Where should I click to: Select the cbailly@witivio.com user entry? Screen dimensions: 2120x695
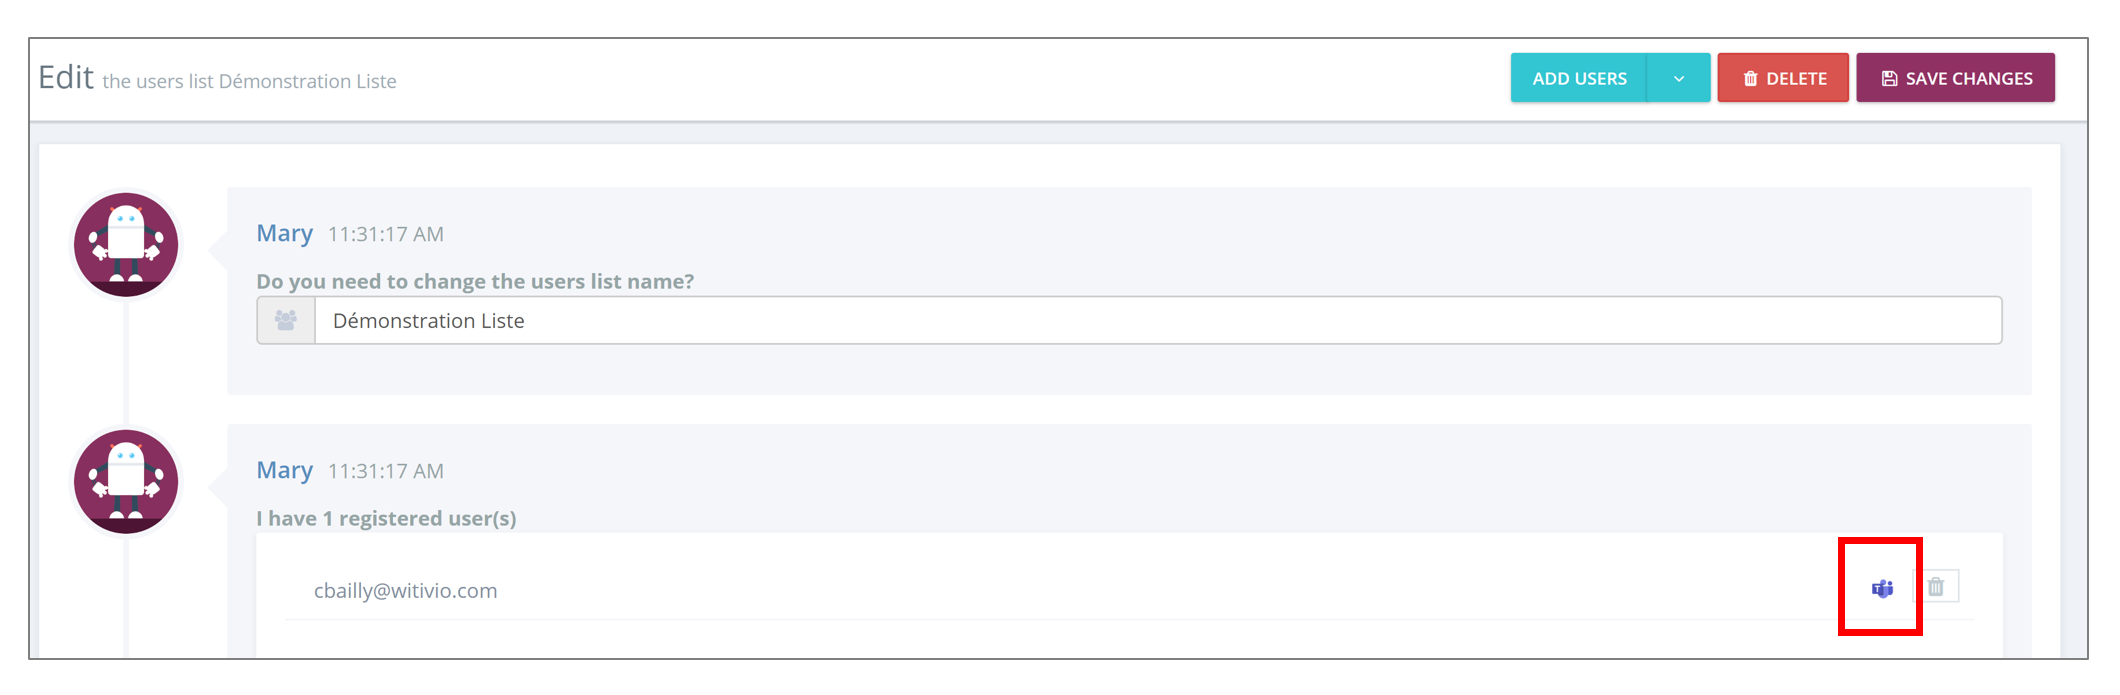[405, 590]
